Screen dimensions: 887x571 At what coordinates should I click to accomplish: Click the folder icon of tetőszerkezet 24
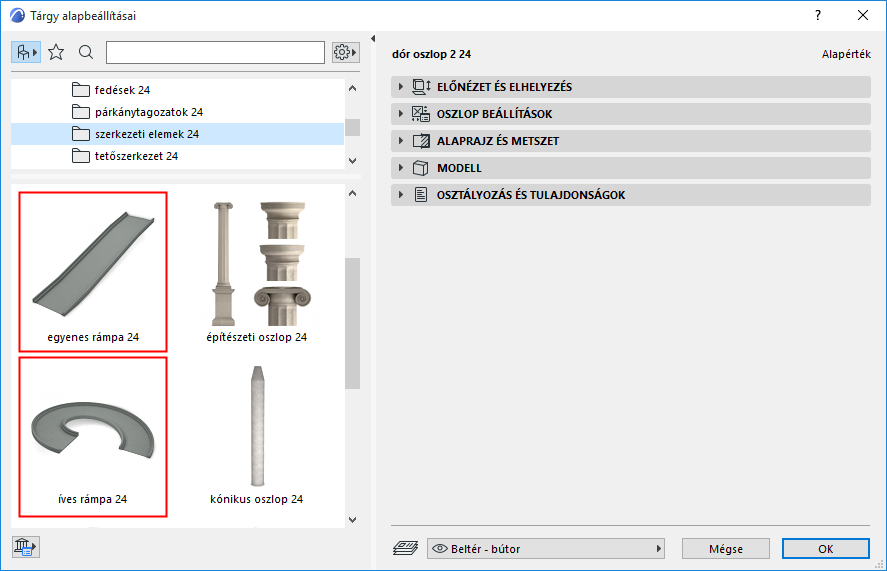pyautogui.click(x=81, y=156)
